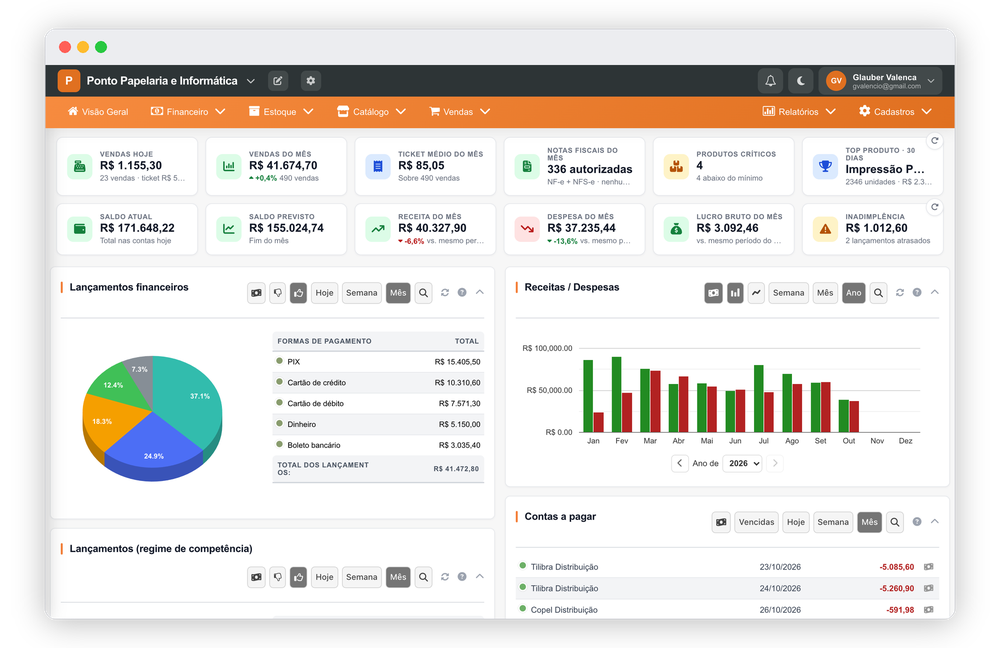This screenshot has width=1000, height=648.
Task: Filter Contas a pagar by Vencidas
Action: 756,522
